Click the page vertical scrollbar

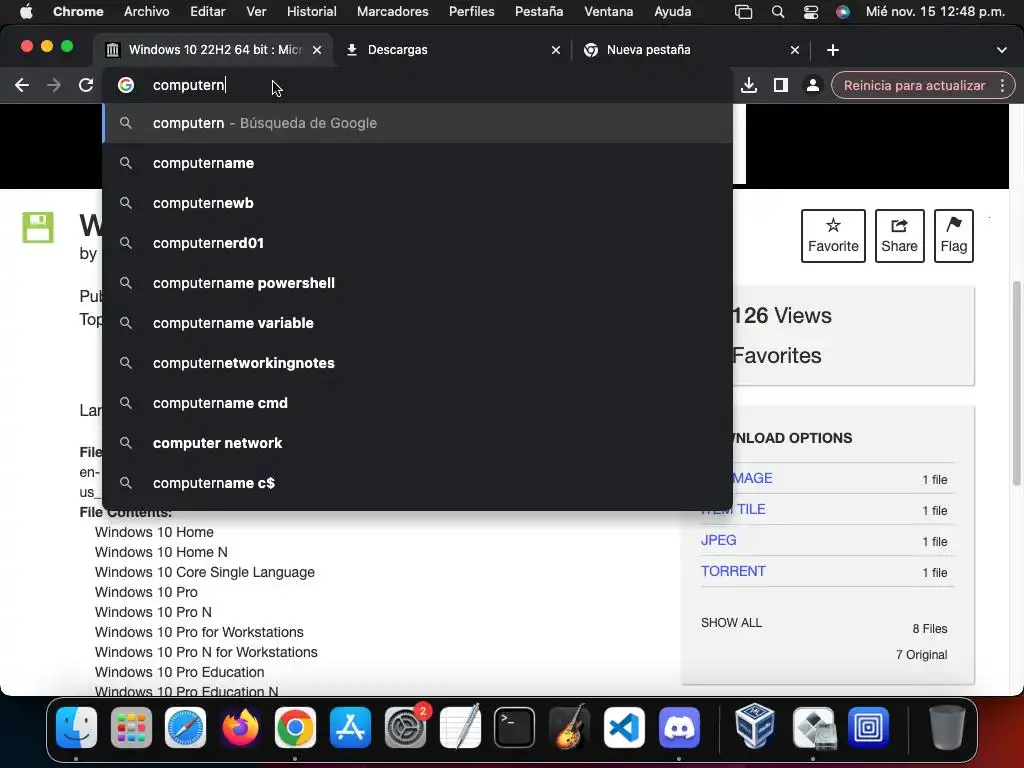point(1016,384)
